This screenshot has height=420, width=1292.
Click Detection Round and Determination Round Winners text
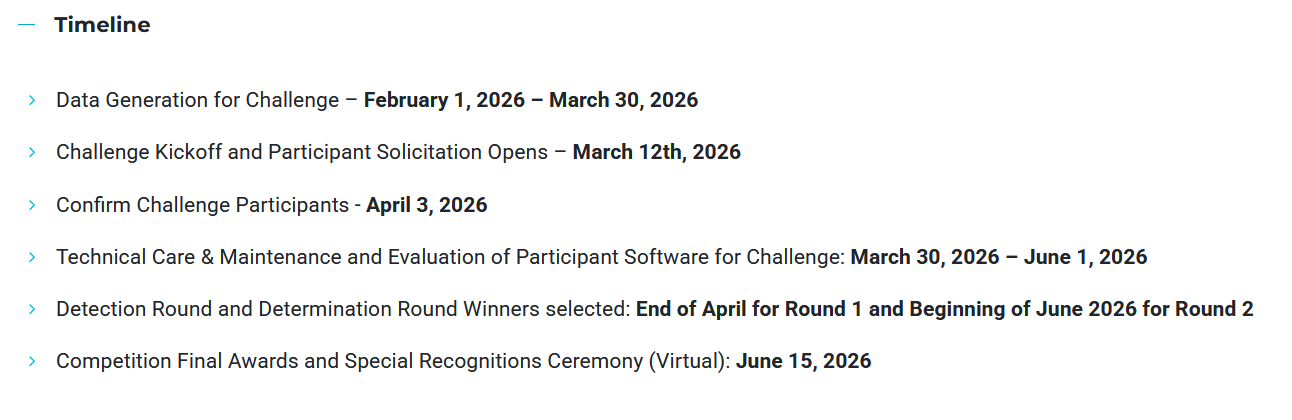[342, 309]
